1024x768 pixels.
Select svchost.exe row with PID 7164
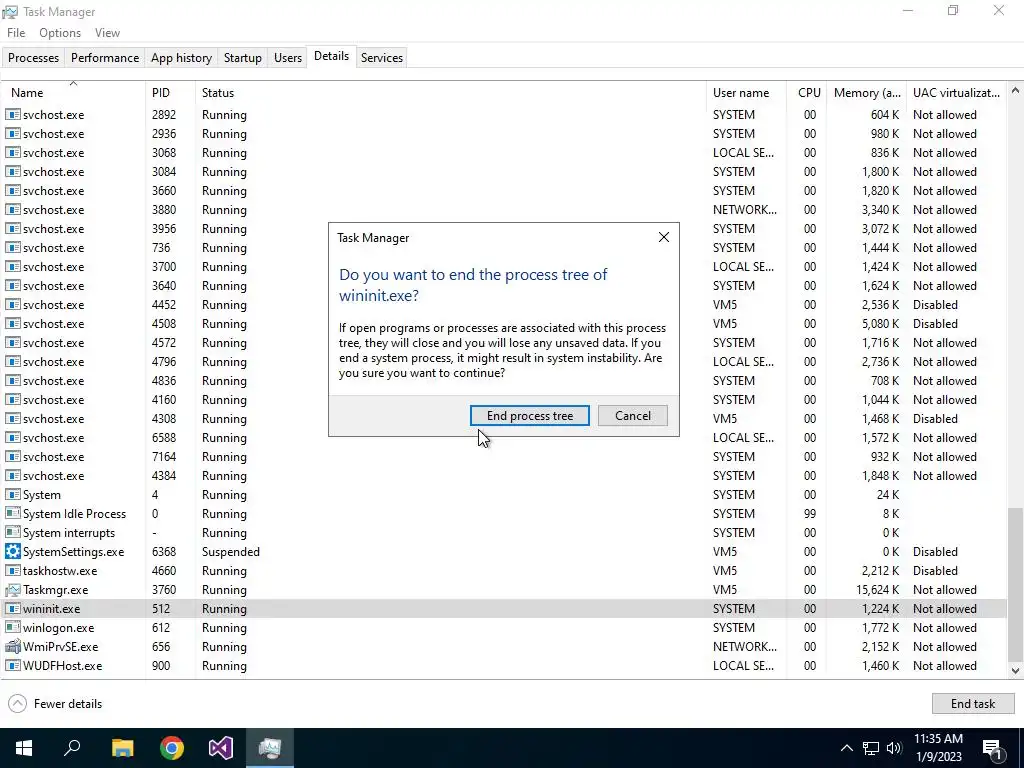click(x=504, y=456)
